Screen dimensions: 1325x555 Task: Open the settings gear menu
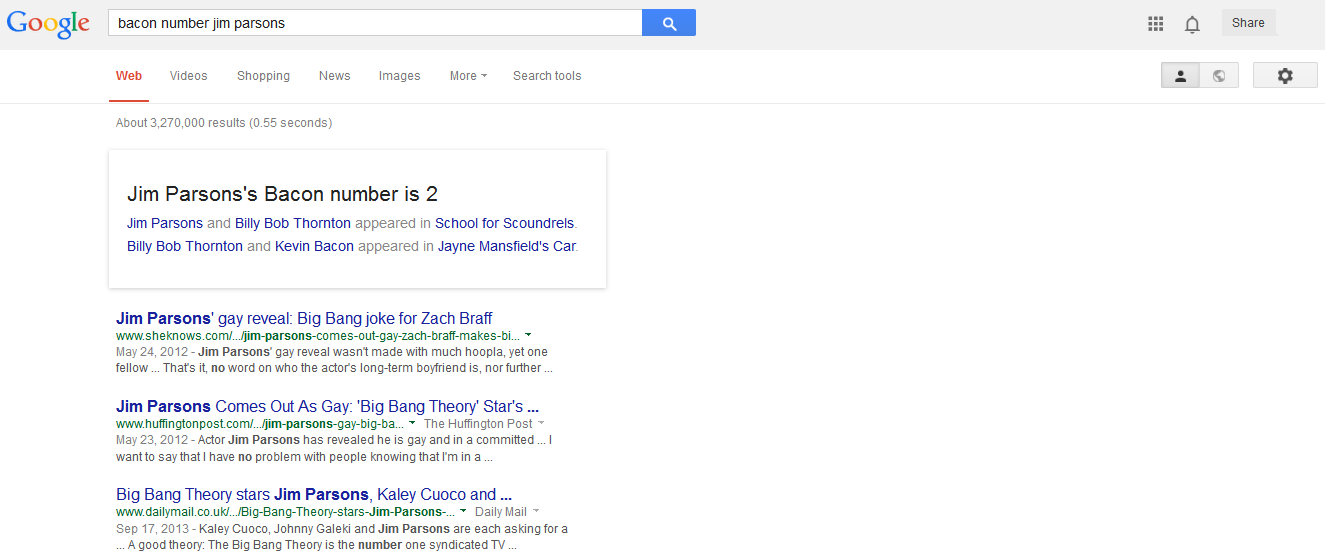point(1285,76)
